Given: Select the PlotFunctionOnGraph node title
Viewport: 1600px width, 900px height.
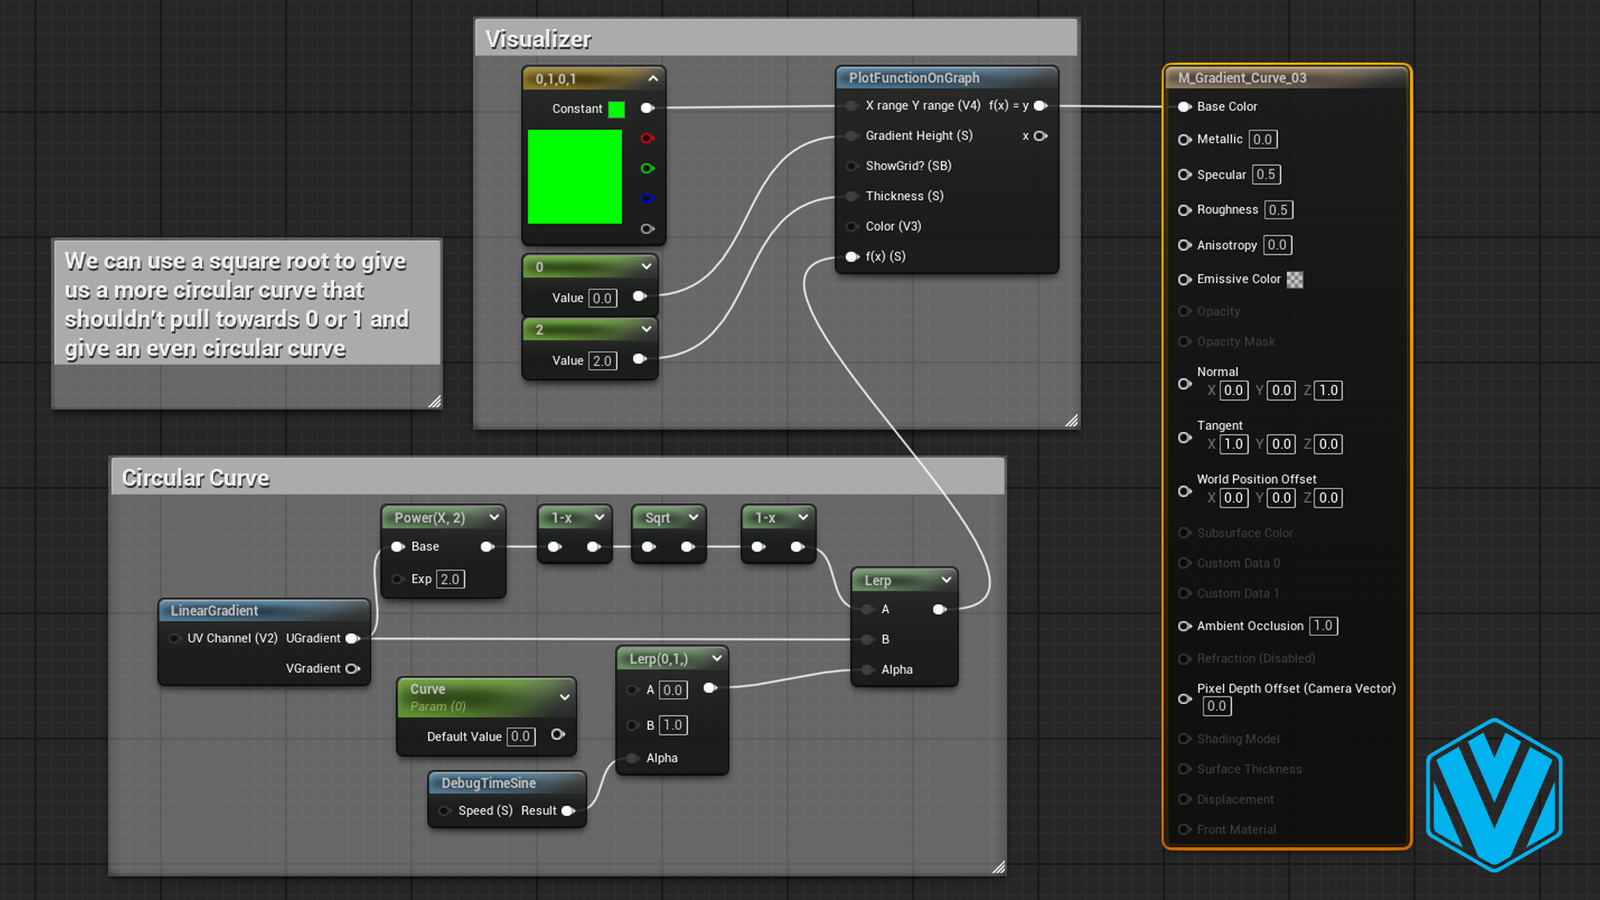Looking at the screenshot, I should (x=914, y=78).
